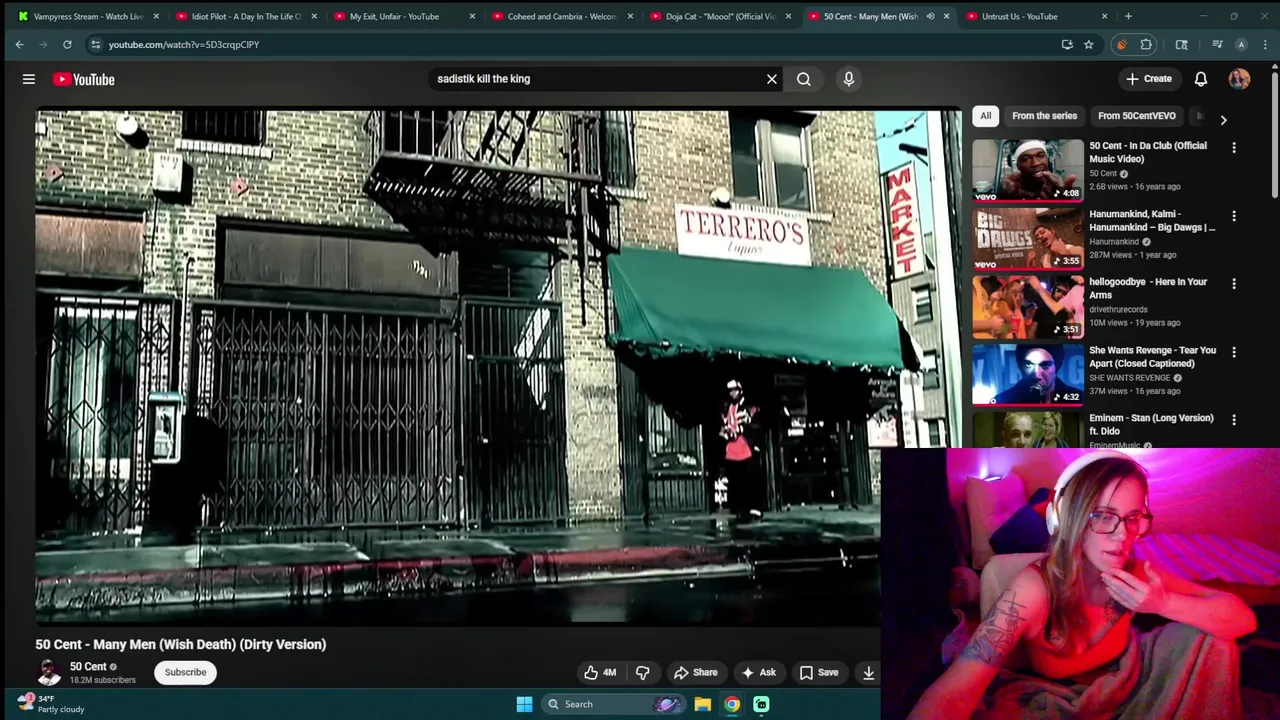Go to YouTube home via logo
This screenshot has height=720, width=1280.
pyautogui.click(x=84, y=79)
